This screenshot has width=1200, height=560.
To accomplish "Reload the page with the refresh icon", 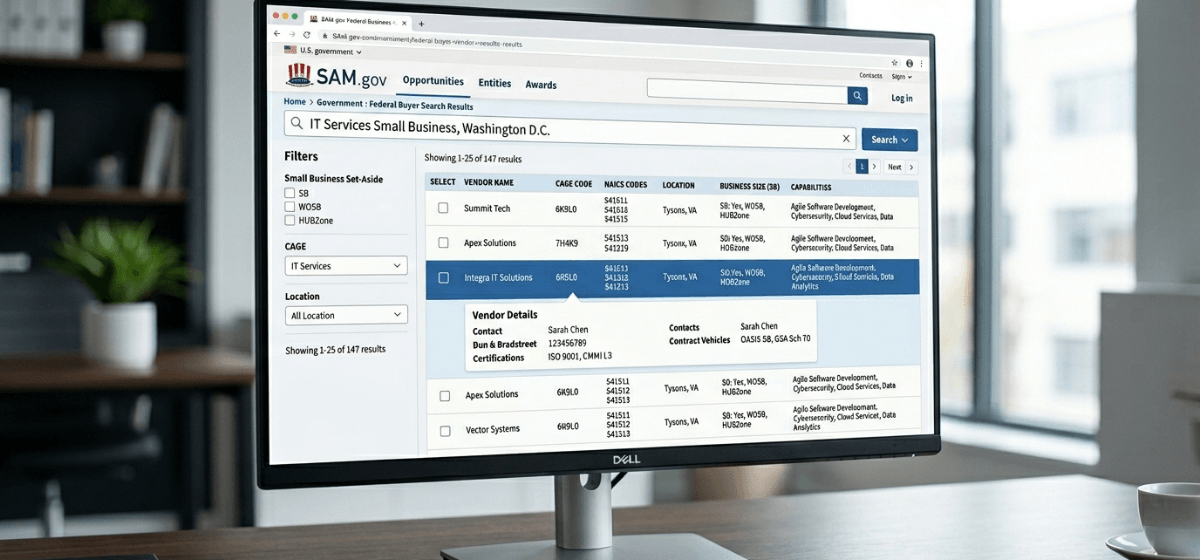I will point(307,35).
